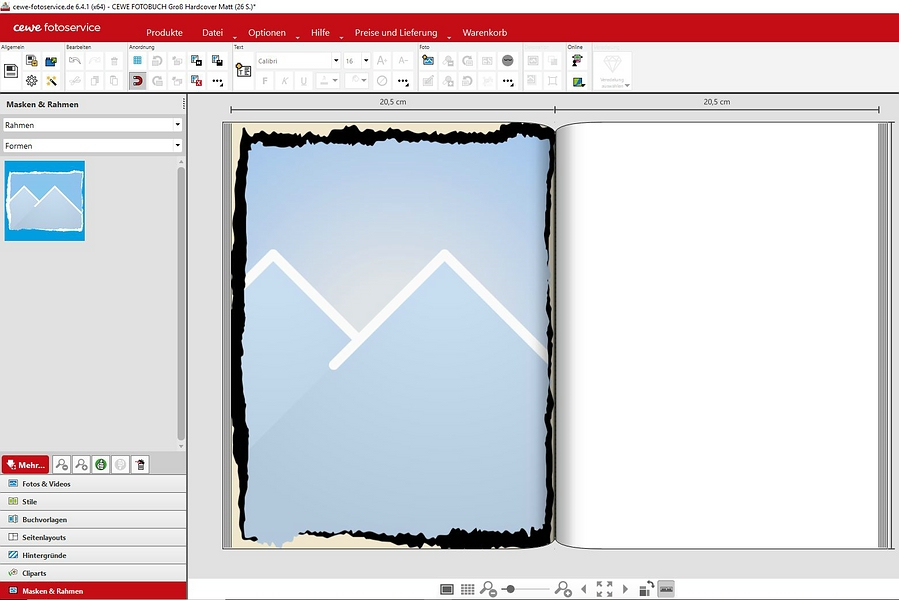Open the Calibri font dropdown
The height and width of the screenshot is (600, 899).
pyautogui.click(x=336, y=61)
